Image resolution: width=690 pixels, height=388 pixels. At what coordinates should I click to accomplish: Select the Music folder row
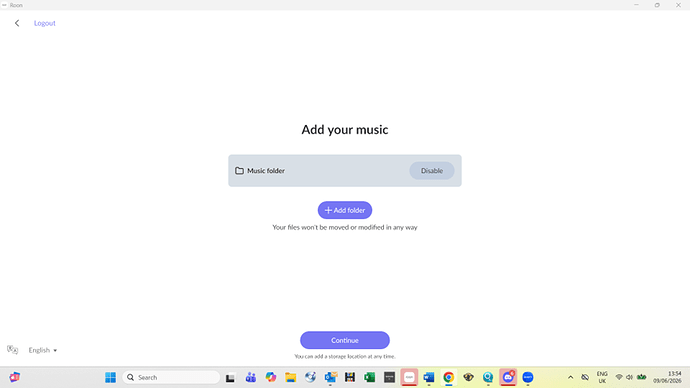click(345, 171)
